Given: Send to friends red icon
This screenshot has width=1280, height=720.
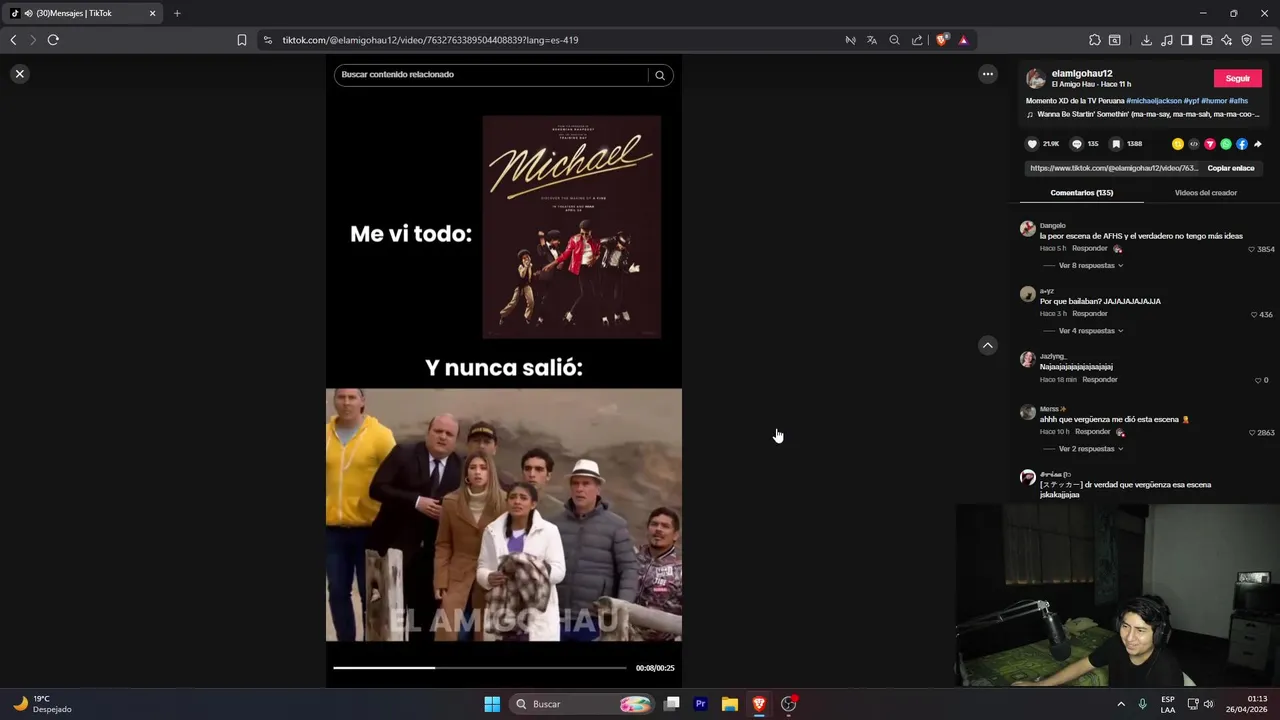Looking at the screenshot, I should (x=1210, y=144).
